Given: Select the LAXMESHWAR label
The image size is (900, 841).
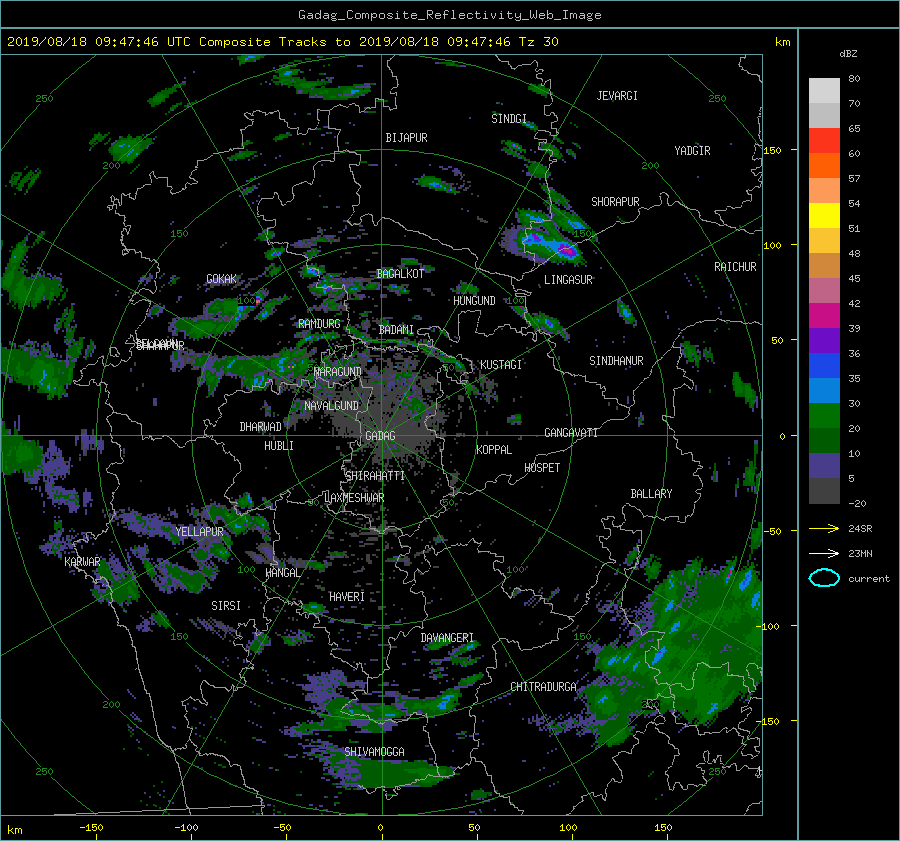Looking at the screenshot, I should tap(354, 498).
